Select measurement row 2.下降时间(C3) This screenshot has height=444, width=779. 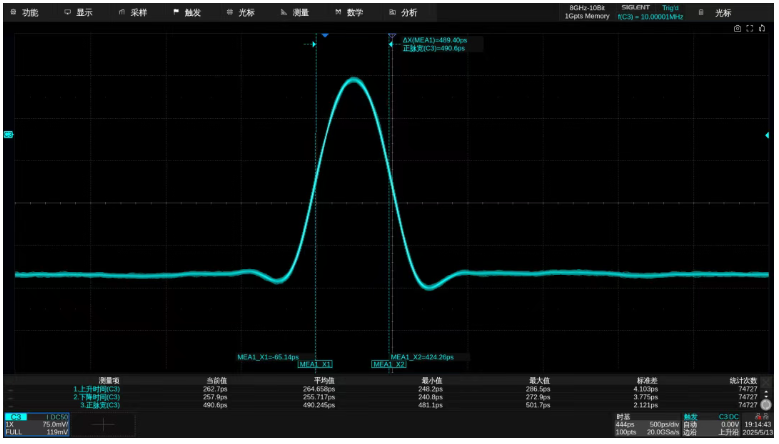tap(97, 397)
